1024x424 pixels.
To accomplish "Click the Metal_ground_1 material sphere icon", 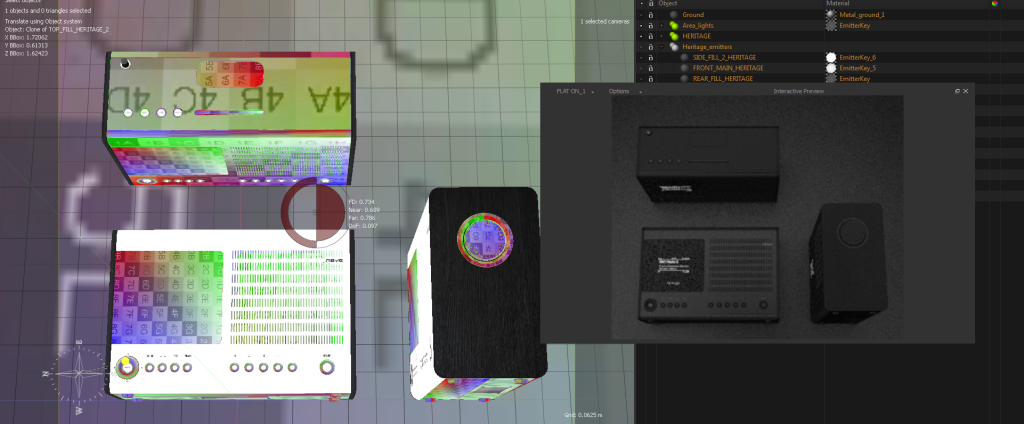I will [830, 15].
